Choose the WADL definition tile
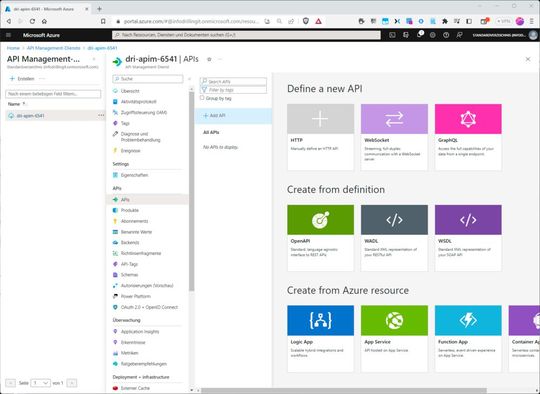 pos(394,238)
